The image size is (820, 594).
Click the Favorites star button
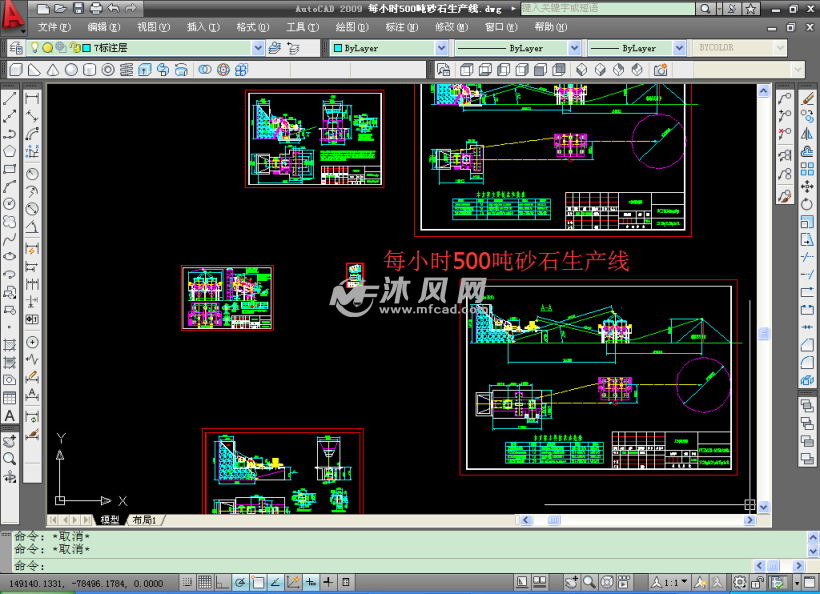[750, 8]
